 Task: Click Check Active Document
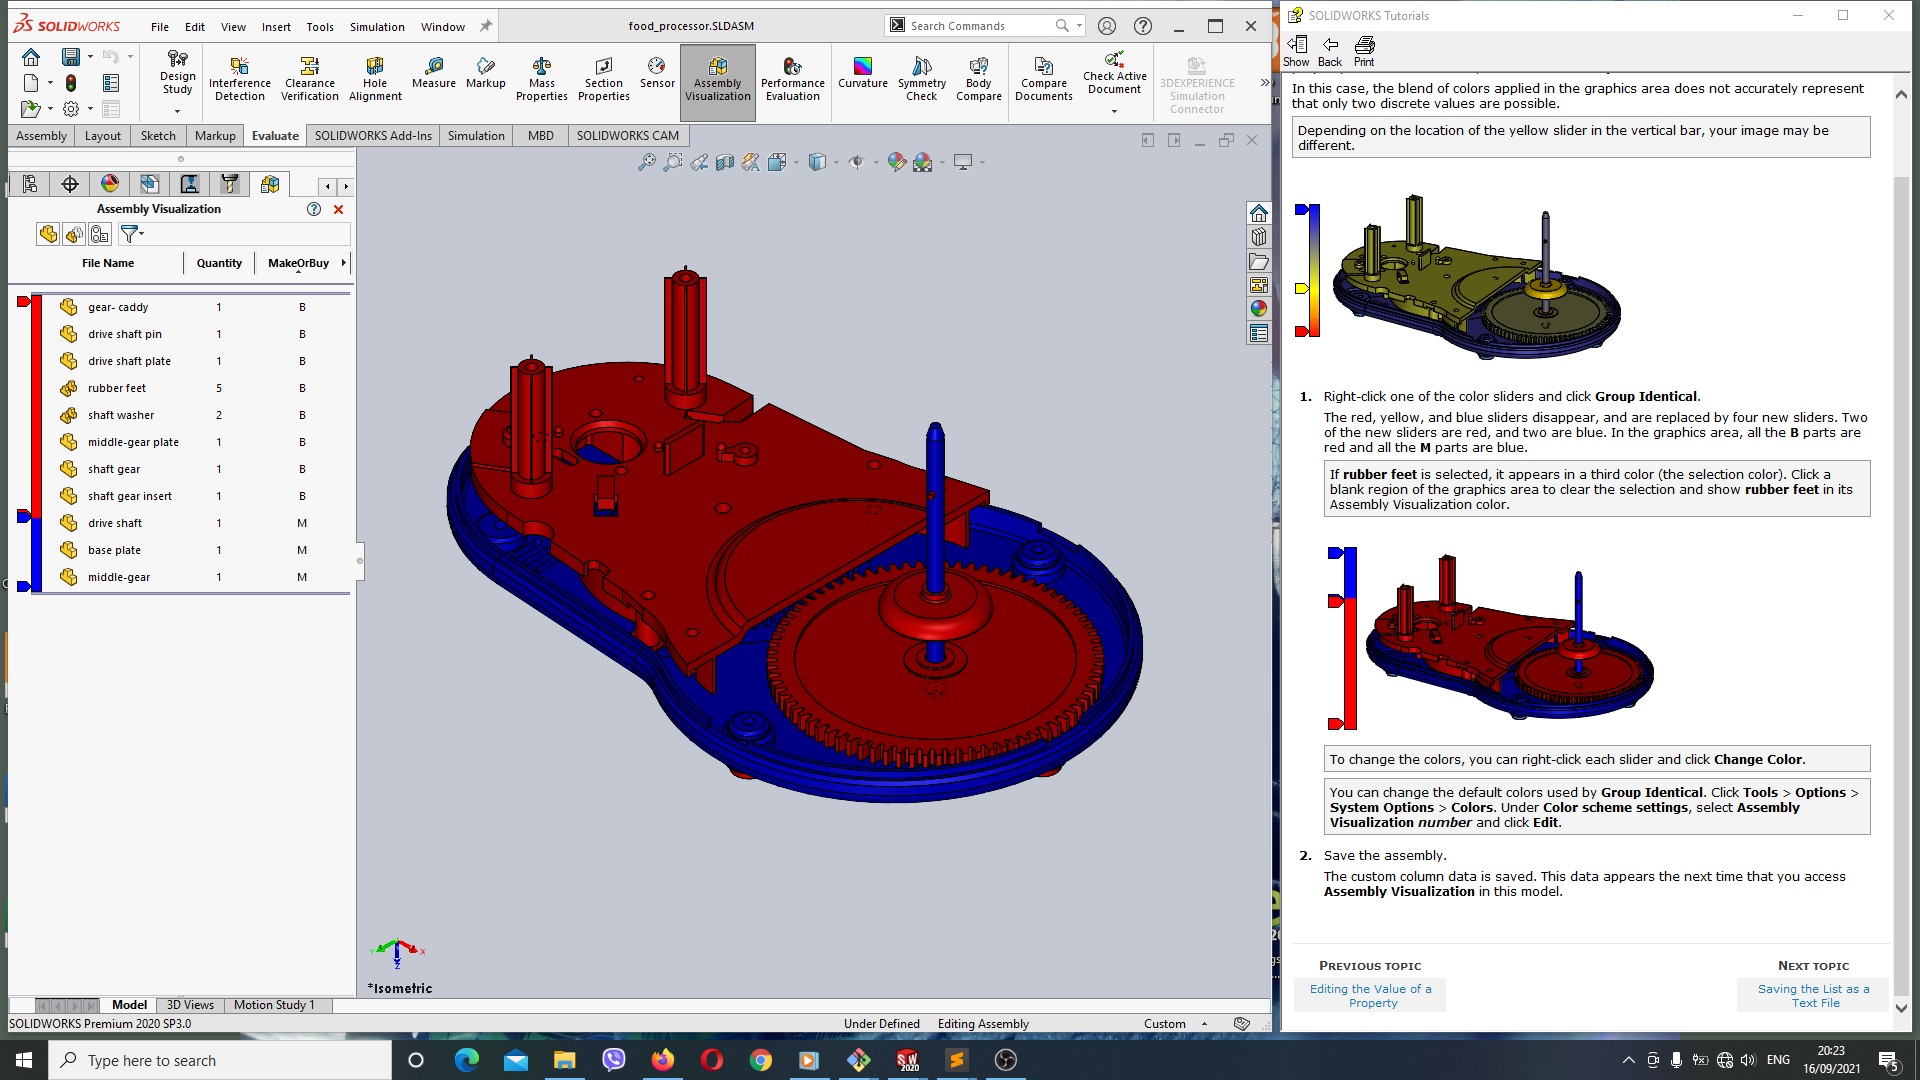click(1115, 74)
